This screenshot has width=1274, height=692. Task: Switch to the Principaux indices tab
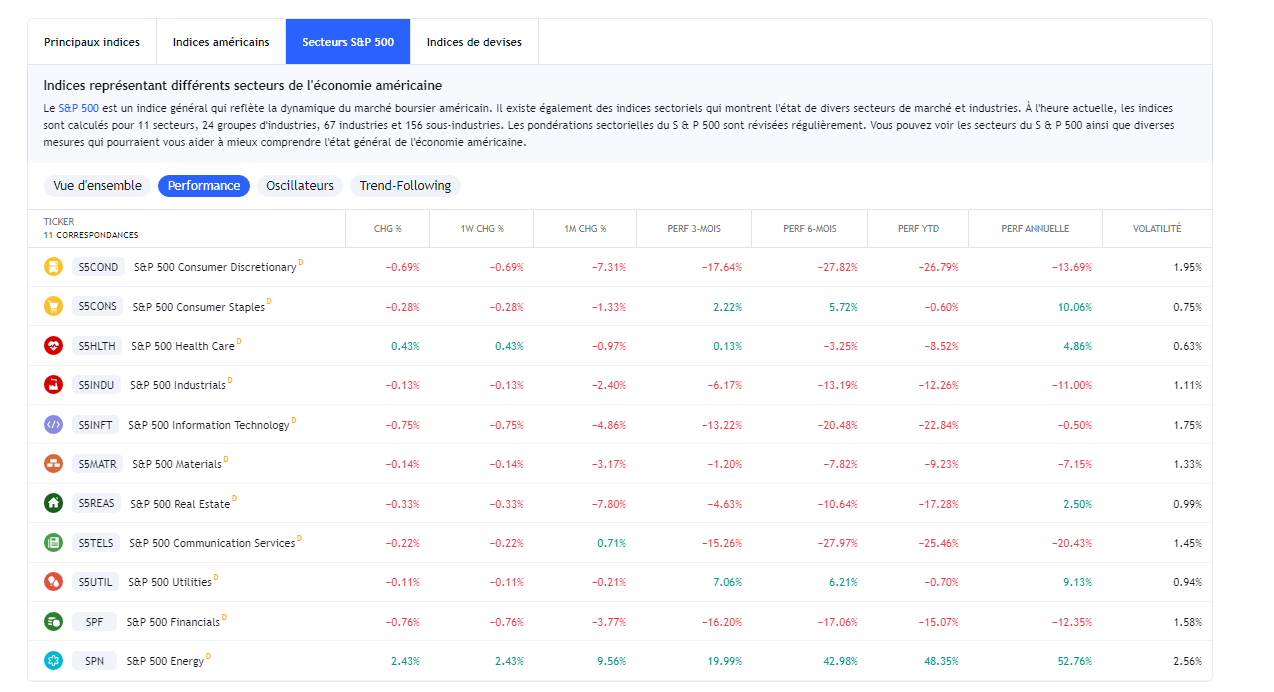[92, 42]
